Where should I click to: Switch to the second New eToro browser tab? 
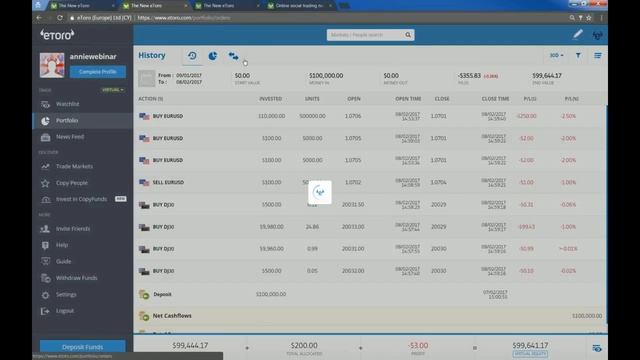[x=155, y=6]
